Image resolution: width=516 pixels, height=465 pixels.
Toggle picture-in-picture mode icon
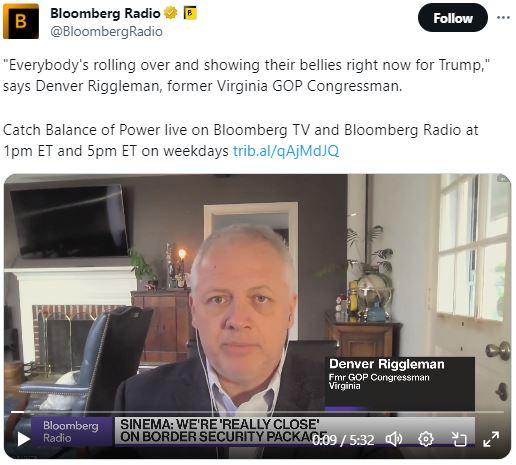[x=459, y=439]
